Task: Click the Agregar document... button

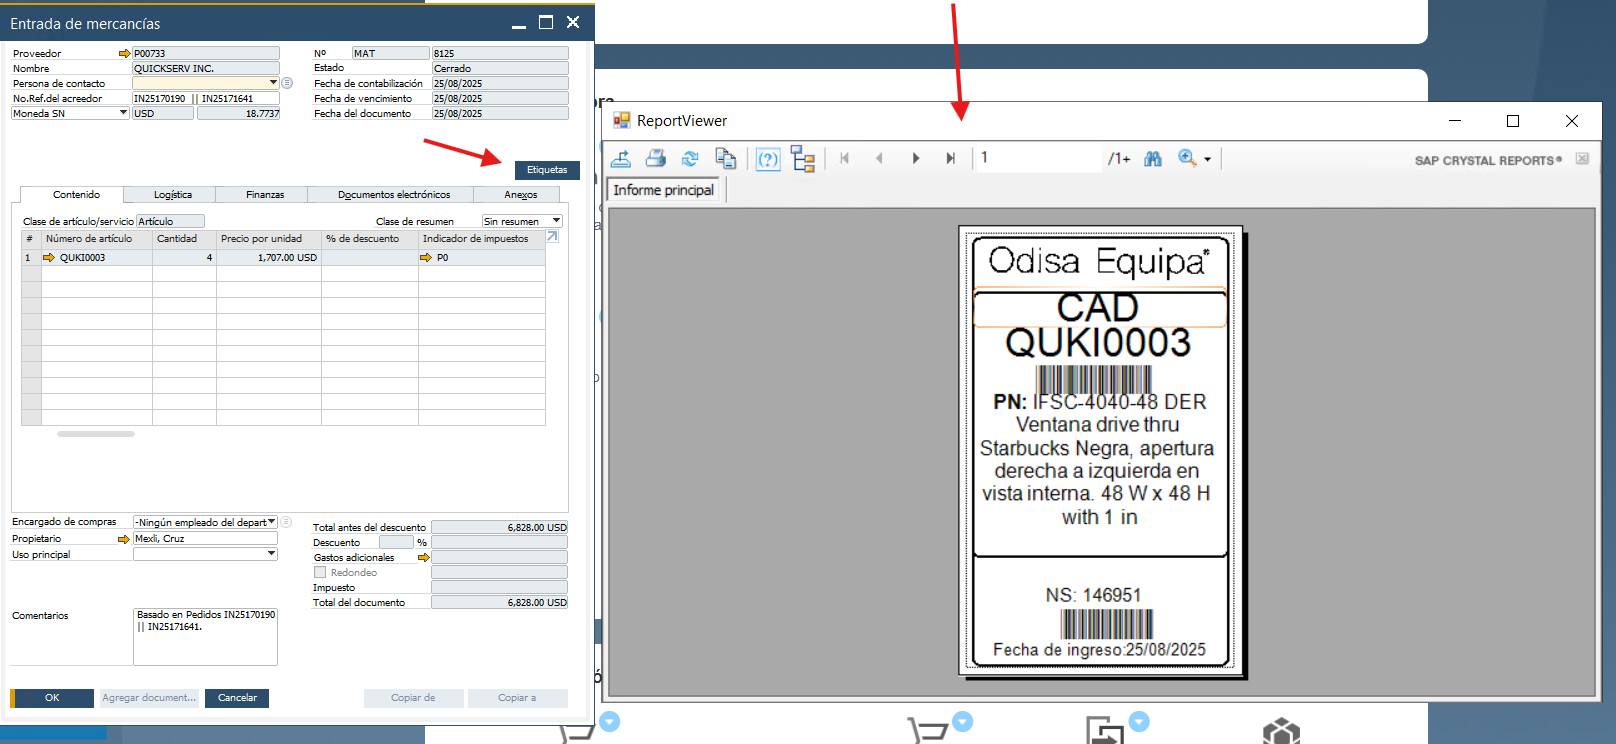Action: pyautogui.click(x=149, y=698)
